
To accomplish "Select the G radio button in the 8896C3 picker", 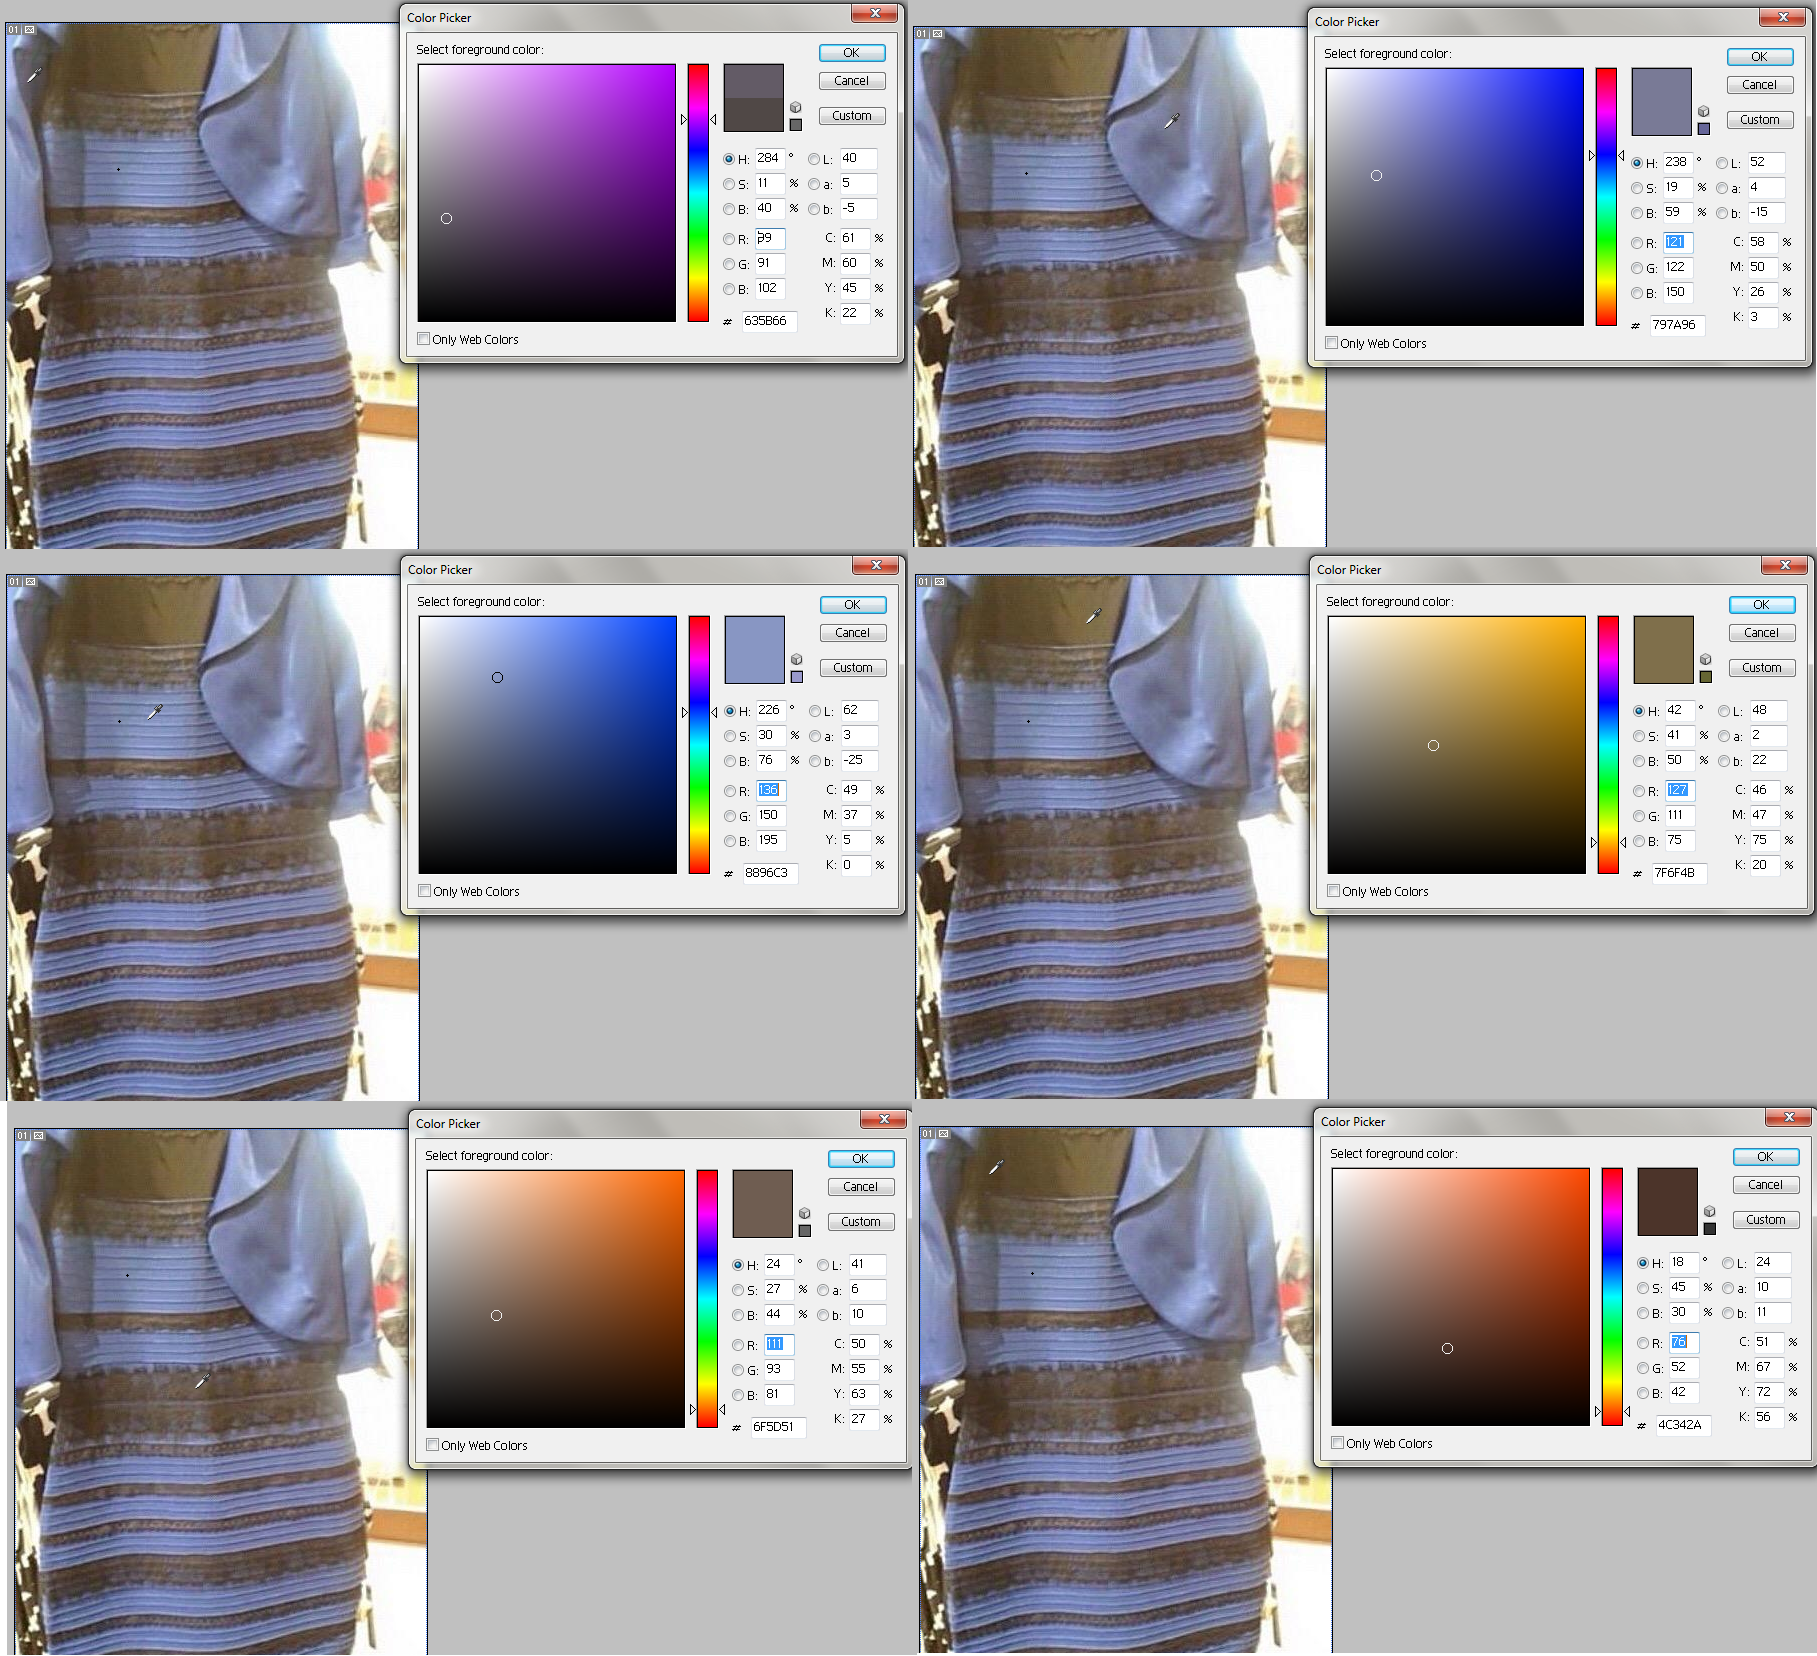I will click(730, 816).
